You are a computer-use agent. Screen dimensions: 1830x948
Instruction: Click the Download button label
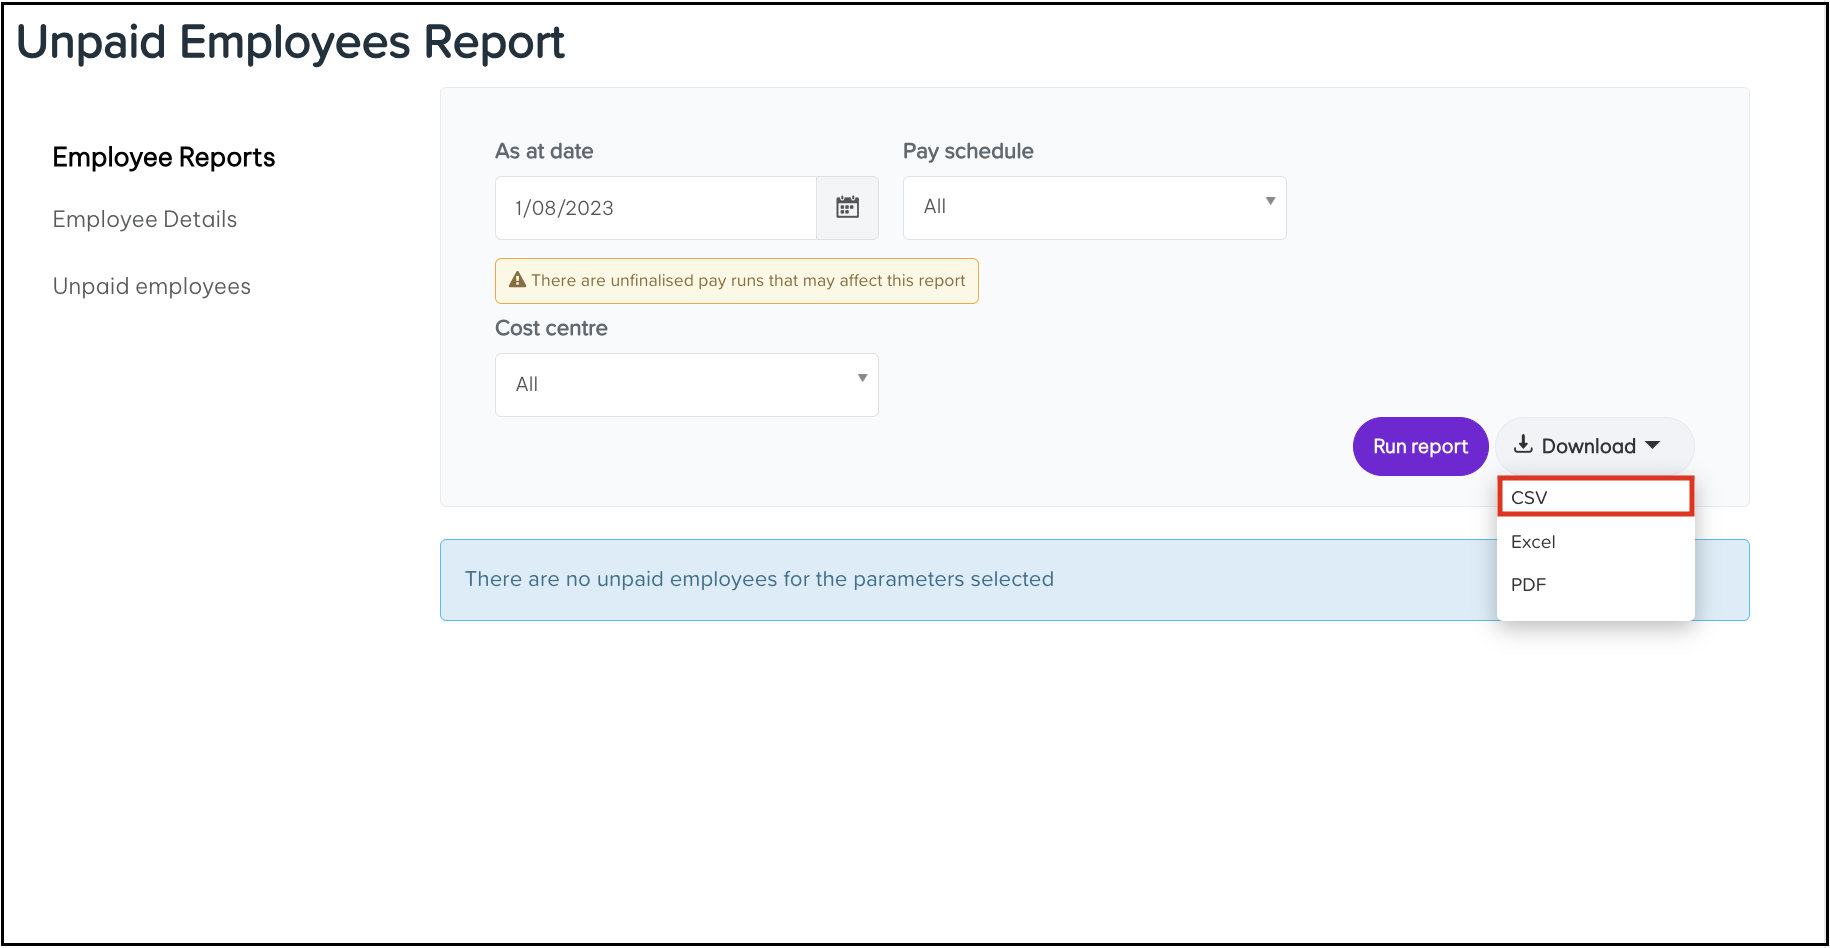coord(1588,447)
